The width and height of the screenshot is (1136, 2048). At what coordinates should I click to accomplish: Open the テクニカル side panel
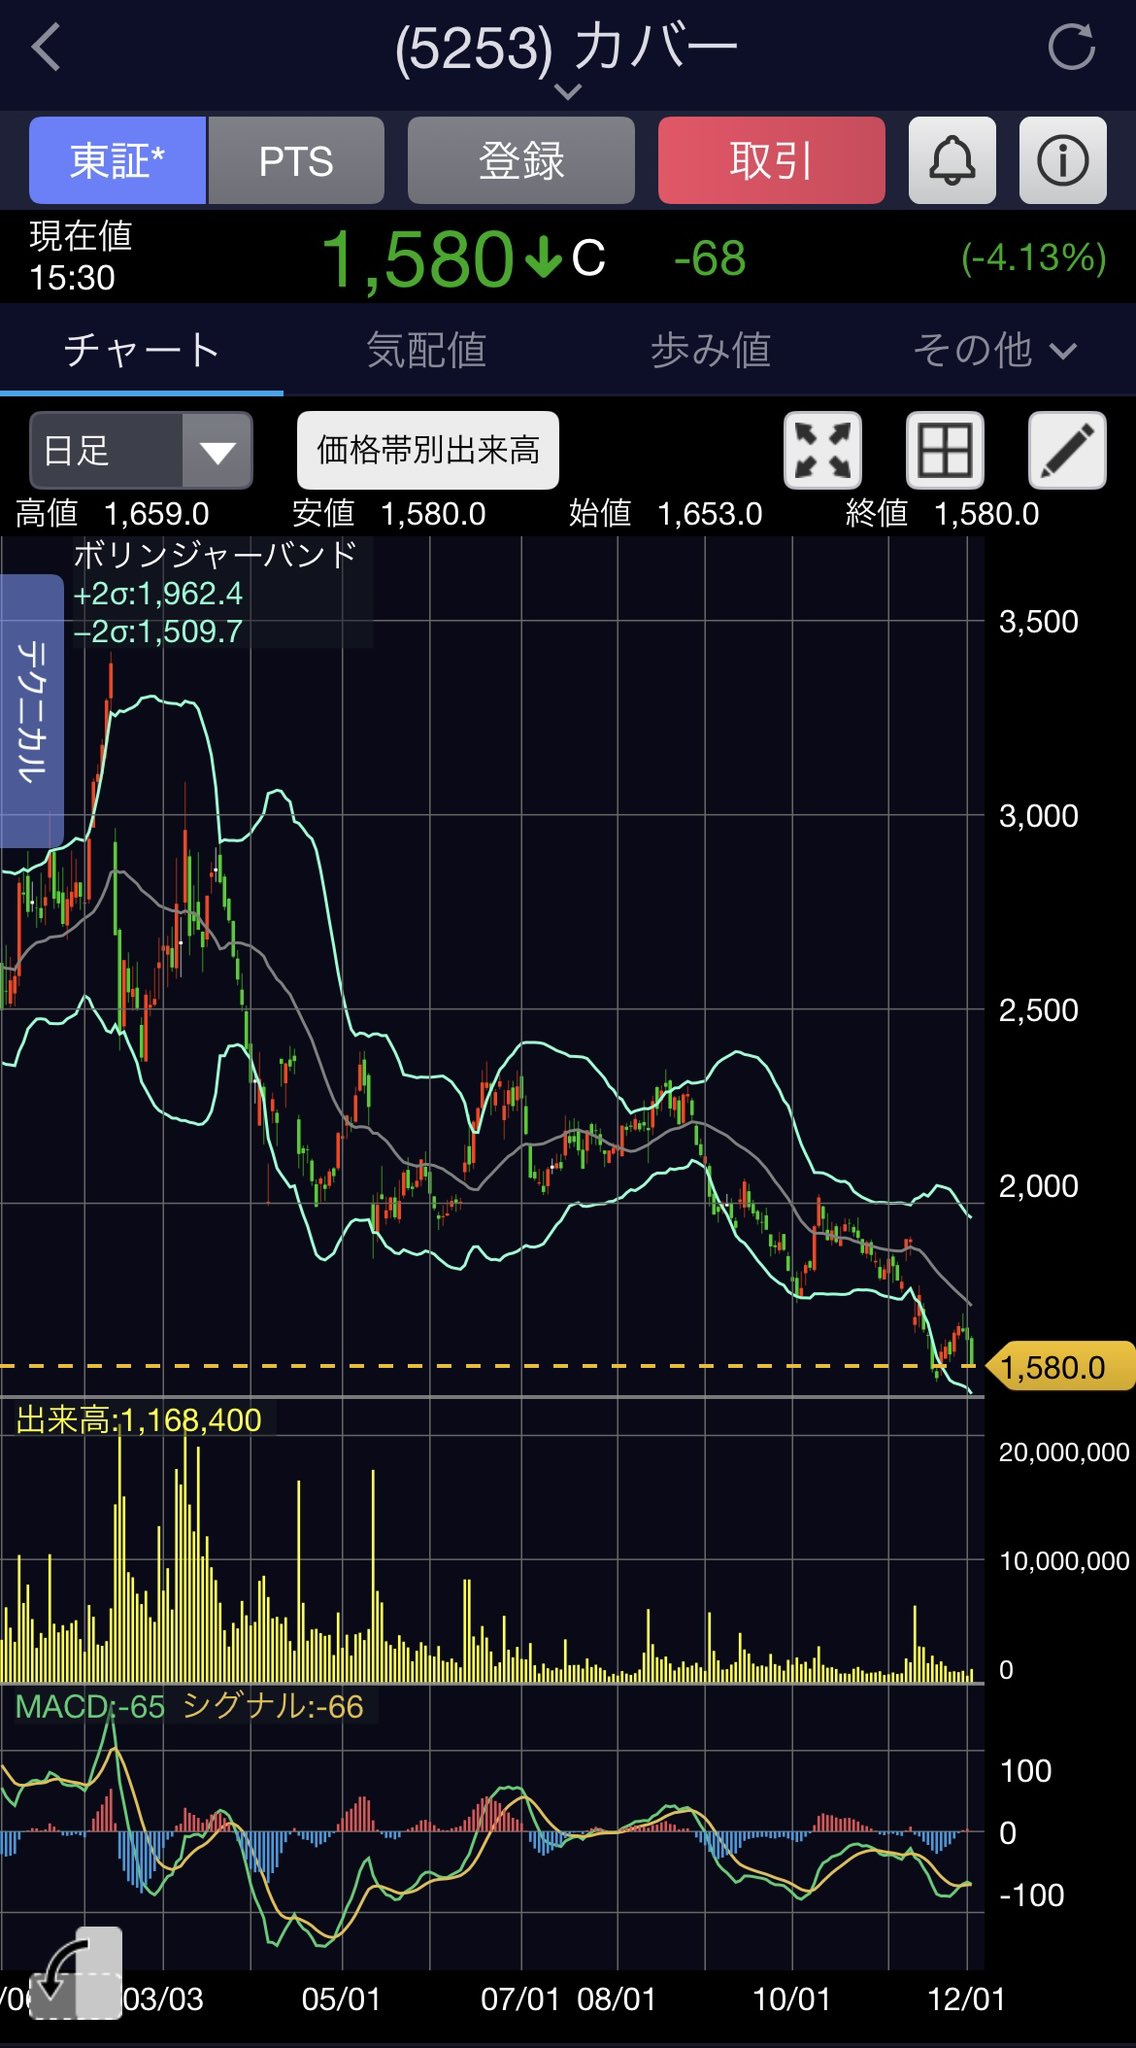pos(32,711)
